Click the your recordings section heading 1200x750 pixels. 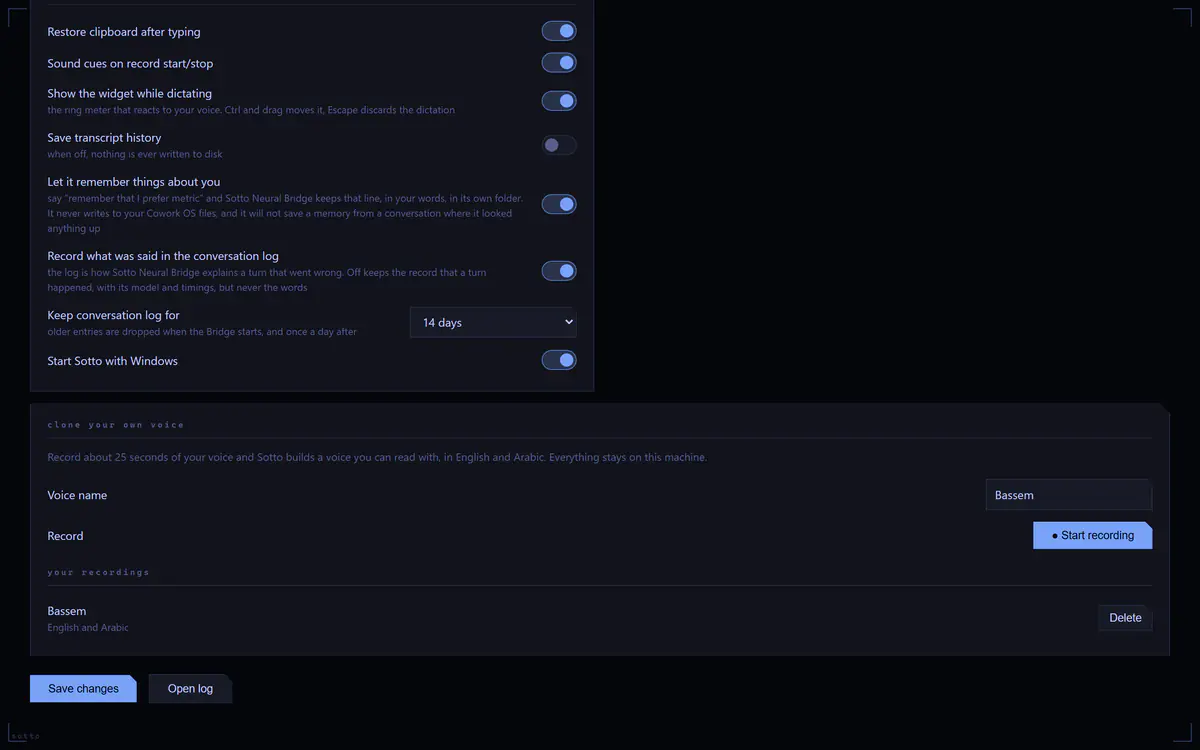click(98, 572)
